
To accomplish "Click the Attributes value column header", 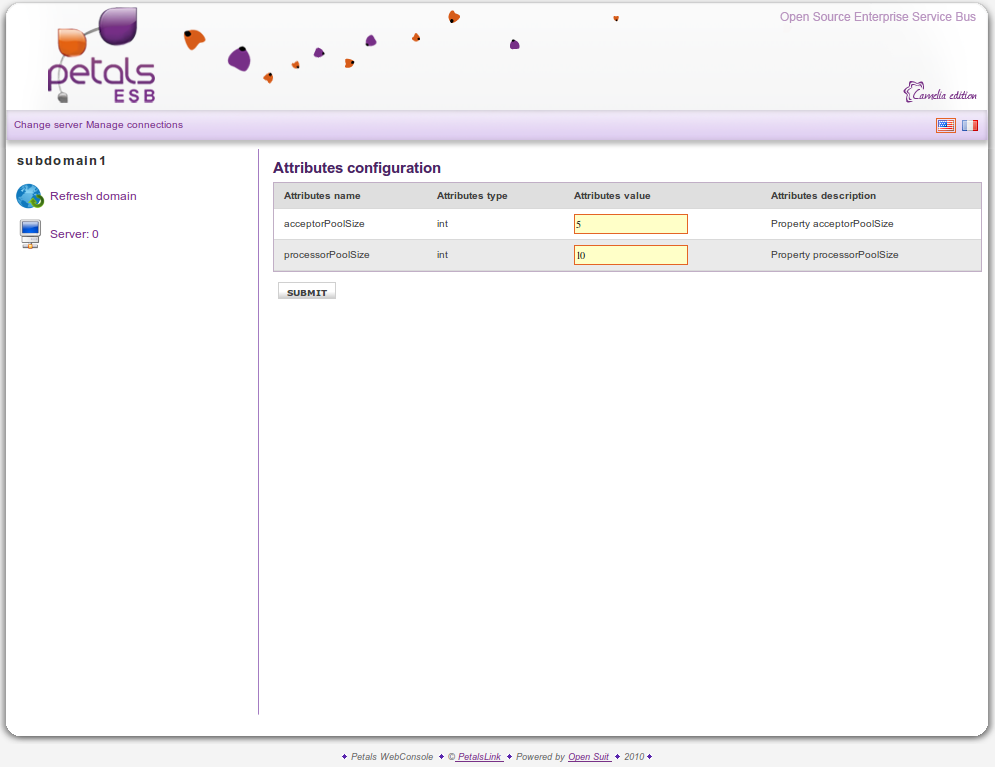I will click(612, 196).
